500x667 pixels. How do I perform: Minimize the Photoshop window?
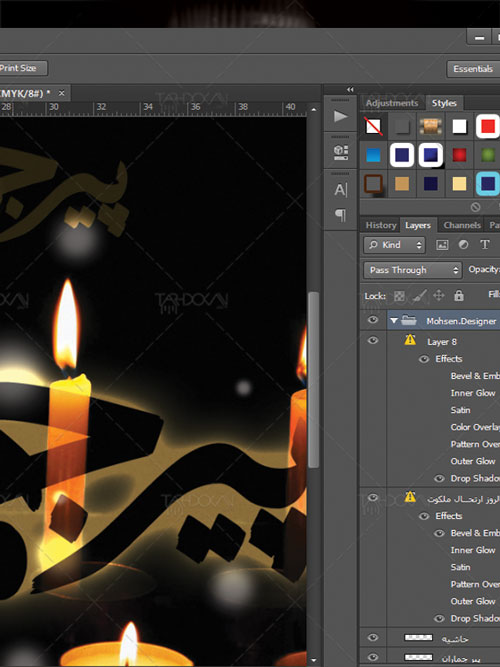(479, 37)
